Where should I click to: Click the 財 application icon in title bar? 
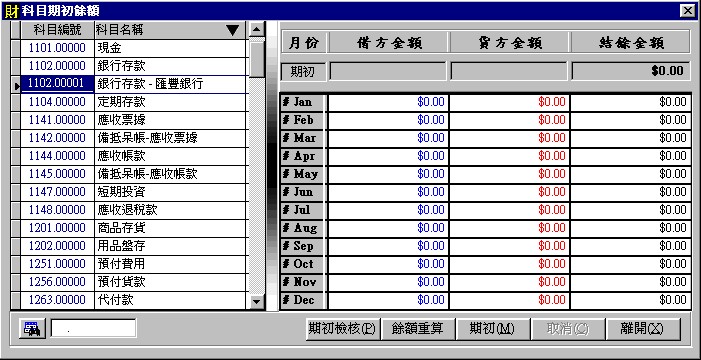10,10
